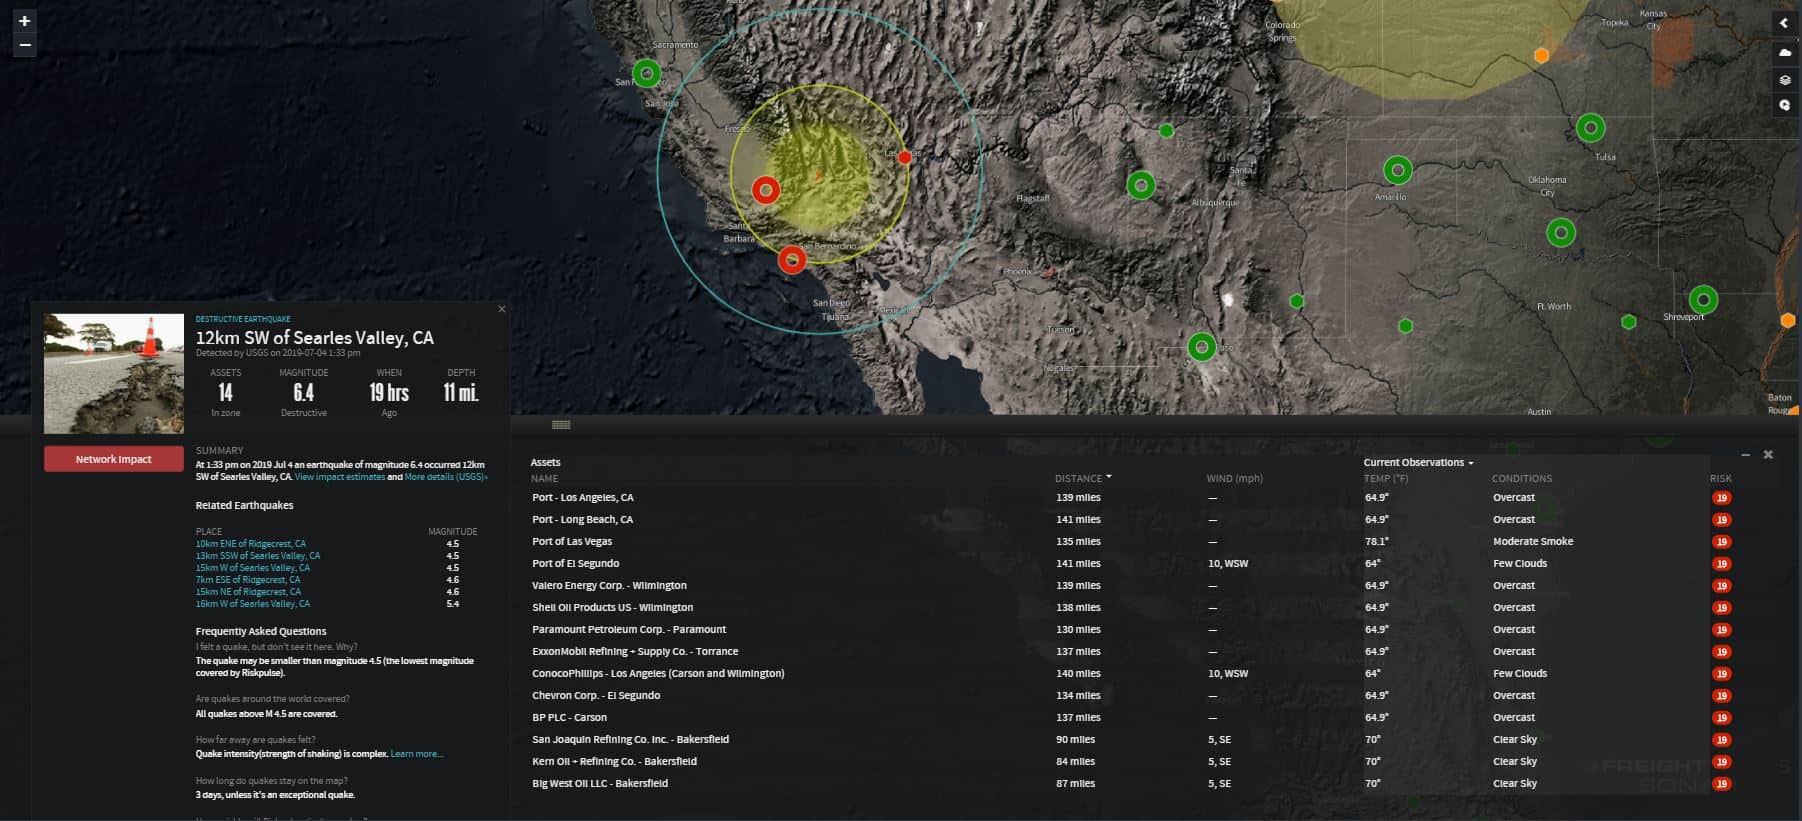Select the ConocoPhillips - Los Angeles asset row
The height and width of the screenshot is (821, 1802).
click(1131, 674)
